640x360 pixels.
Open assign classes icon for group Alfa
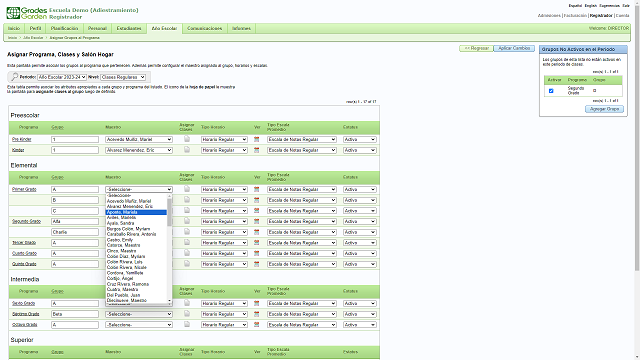click(x=187, y=220)
